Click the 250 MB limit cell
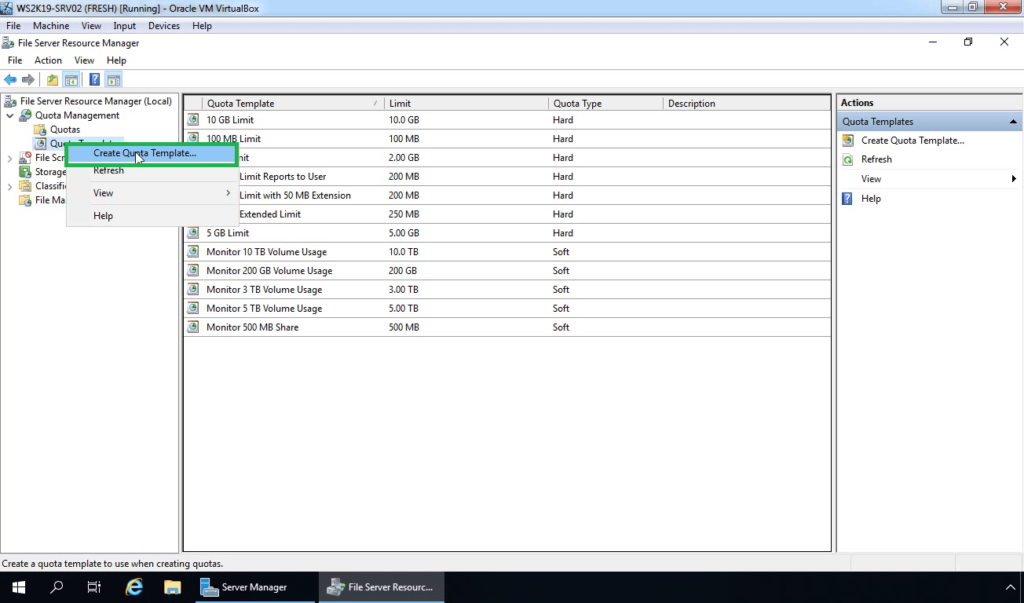 (404, 214)
